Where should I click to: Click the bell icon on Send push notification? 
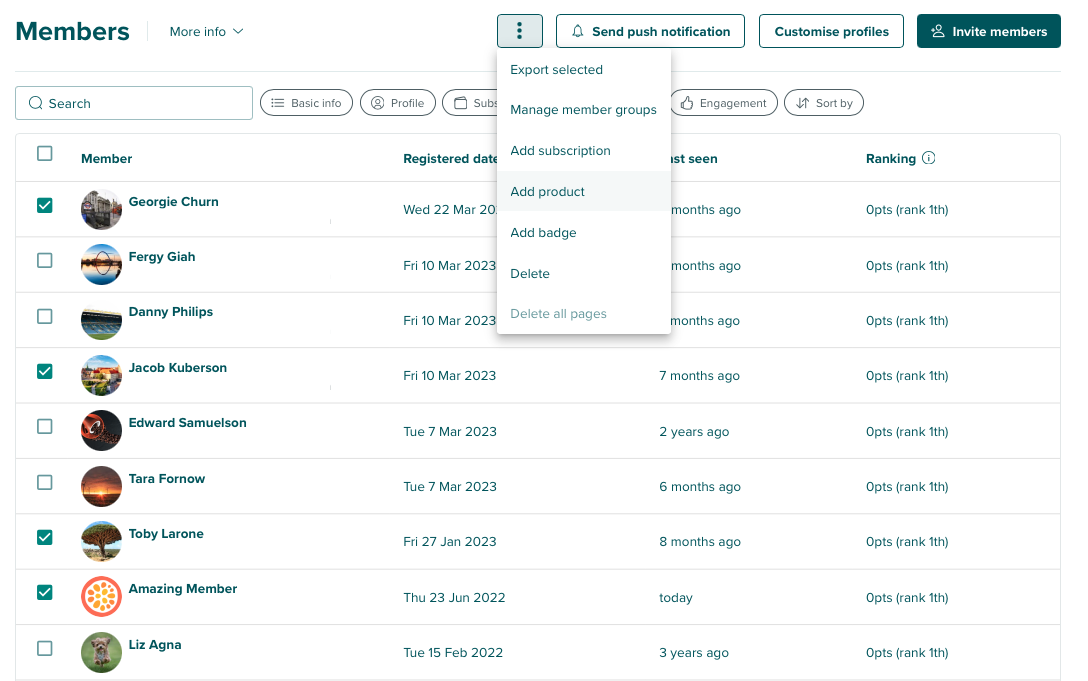coord(578,31)
